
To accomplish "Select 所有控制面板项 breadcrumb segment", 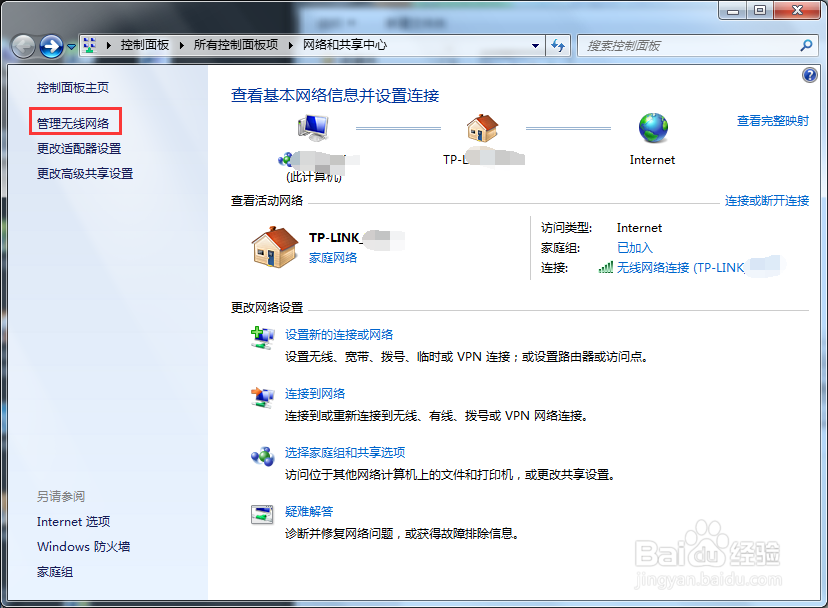I will [236, 45].
